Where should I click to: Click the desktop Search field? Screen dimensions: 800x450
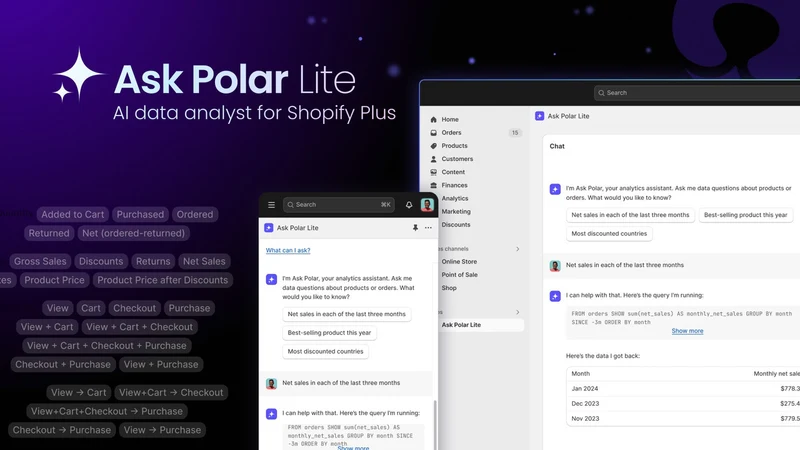[x=697, y=93]
